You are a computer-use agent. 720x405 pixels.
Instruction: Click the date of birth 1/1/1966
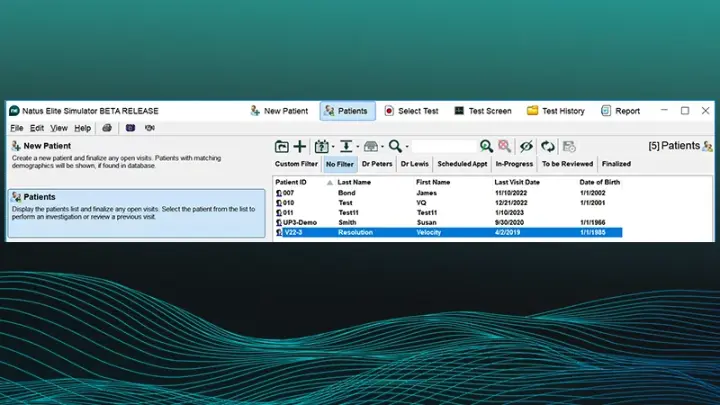pos(592,223)
